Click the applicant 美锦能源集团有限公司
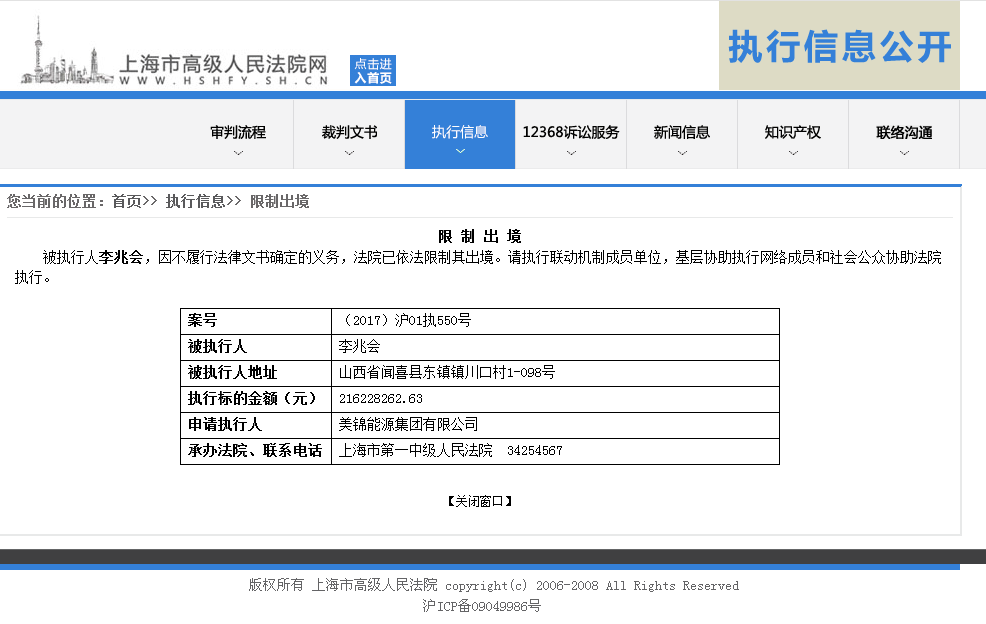Screen dimensions: 986x624 tap(408, 425)
